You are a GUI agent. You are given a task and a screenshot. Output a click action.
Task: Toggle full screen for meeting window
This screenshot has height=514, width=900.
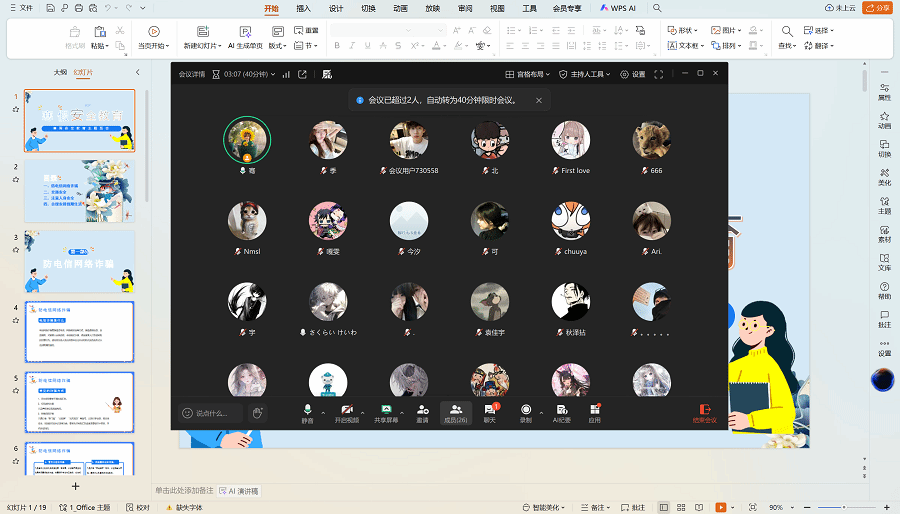tap(658, 74)
